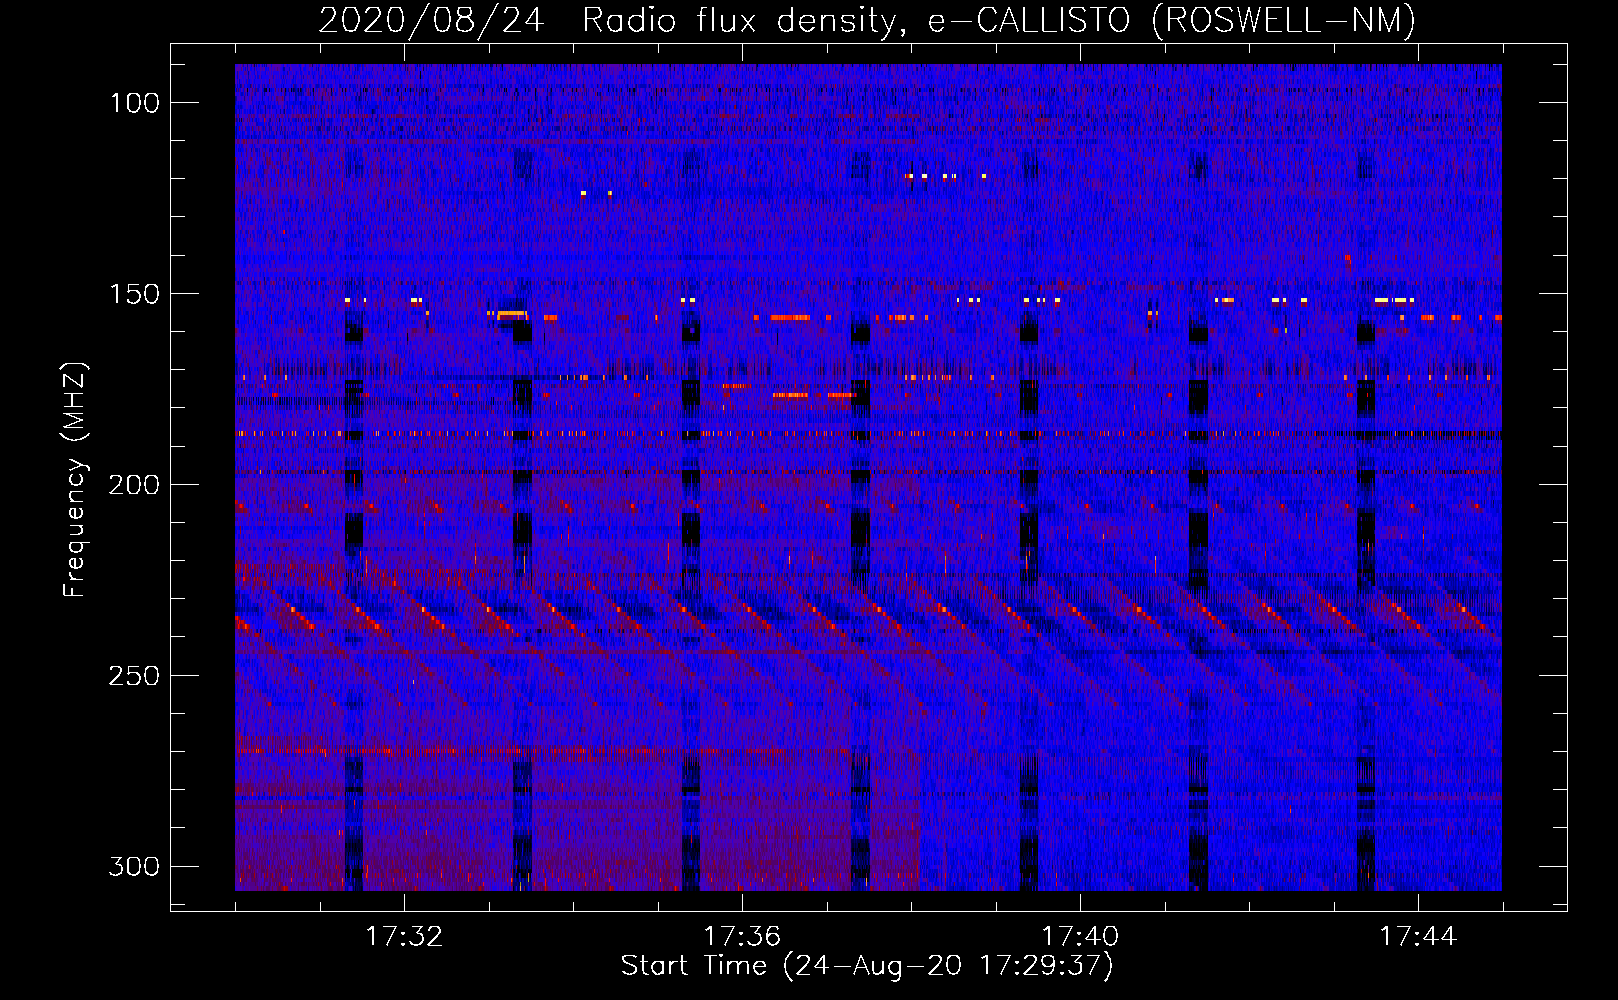The width and height of the screenshot is (1618, 1000).
Task: Click the 300 frequency tick label
Action: pyautogui.click(x=134, y=866)
